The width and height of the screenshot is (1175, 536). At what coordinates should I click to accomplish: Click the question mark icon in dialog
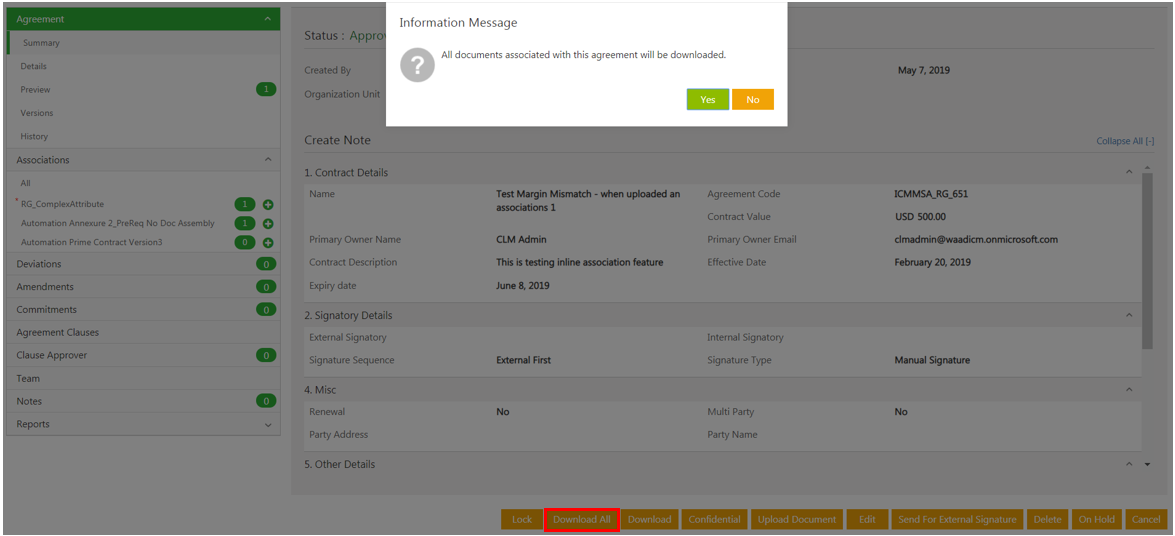click(x=417, y=65)
